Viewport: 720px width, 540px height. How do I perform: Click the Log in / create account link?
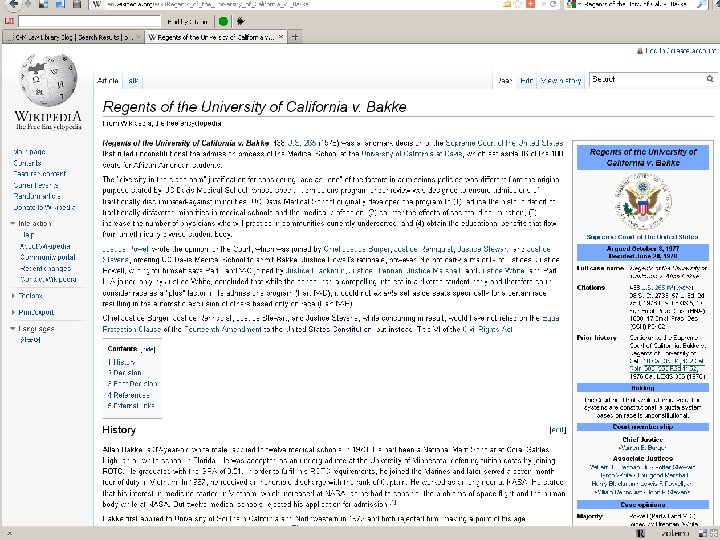point(680,51)
